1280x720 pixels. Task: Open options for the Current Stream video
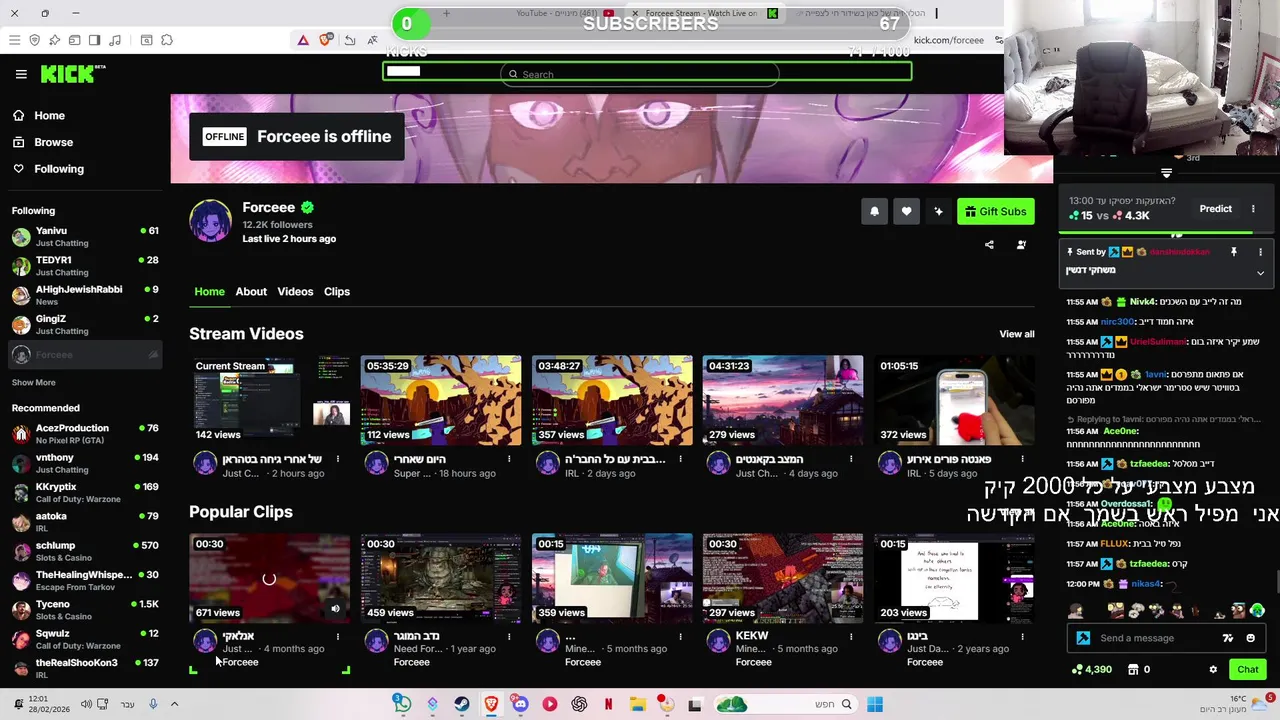[338, 459]
